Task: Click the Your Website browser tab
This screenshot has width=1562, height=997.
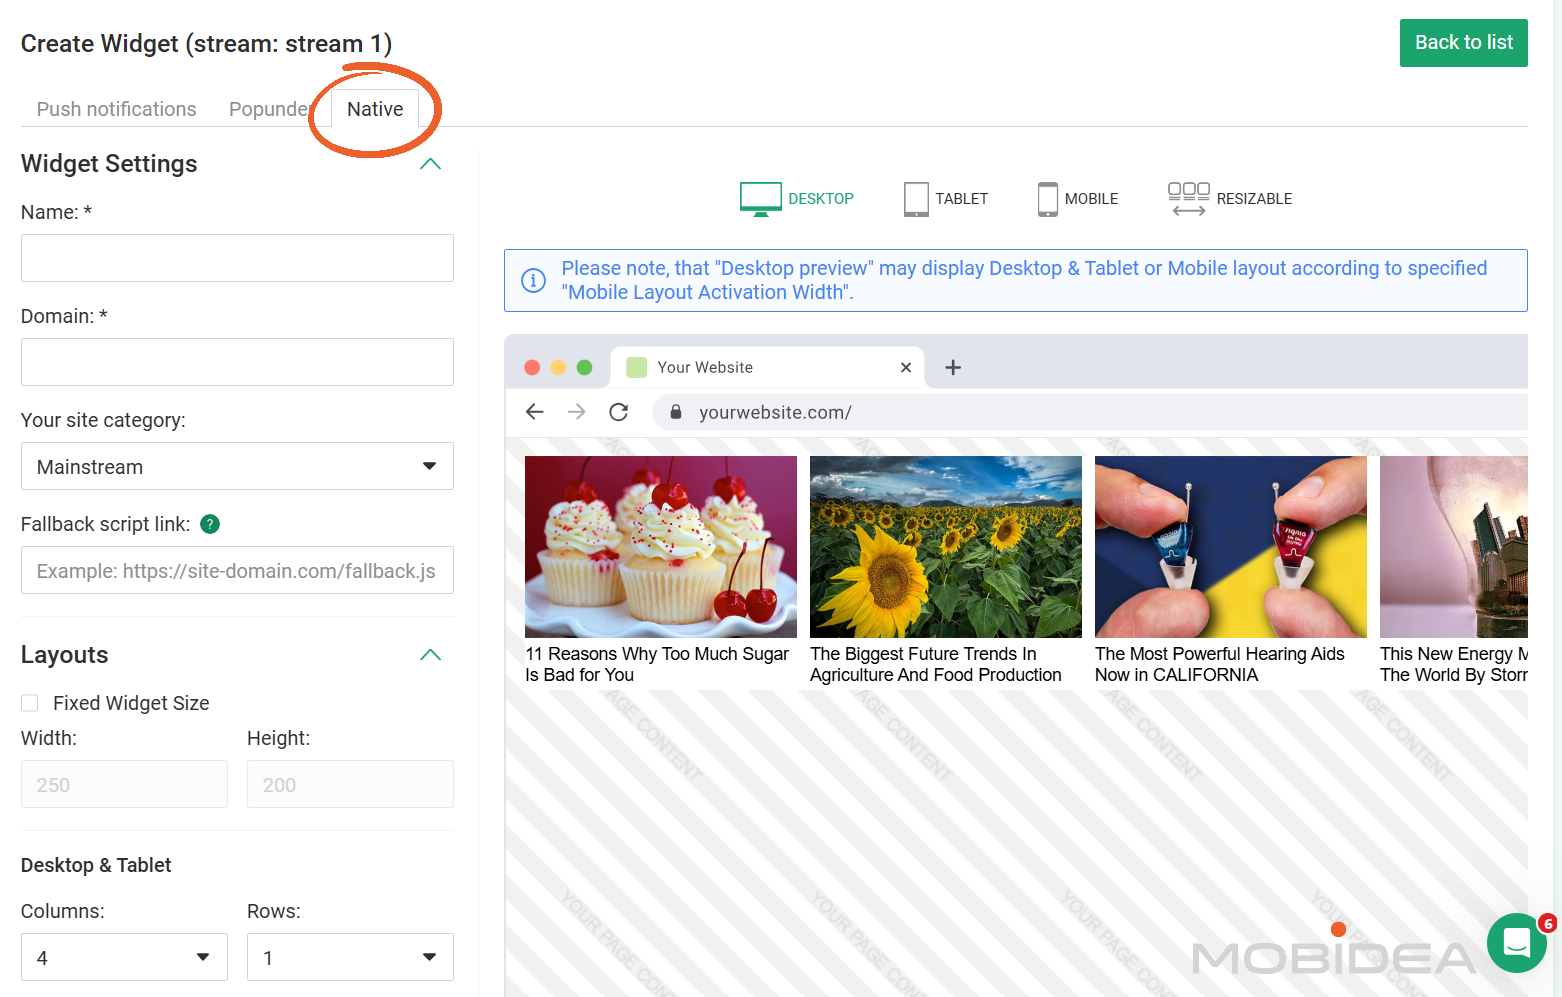Action: [x=768, y=368]
